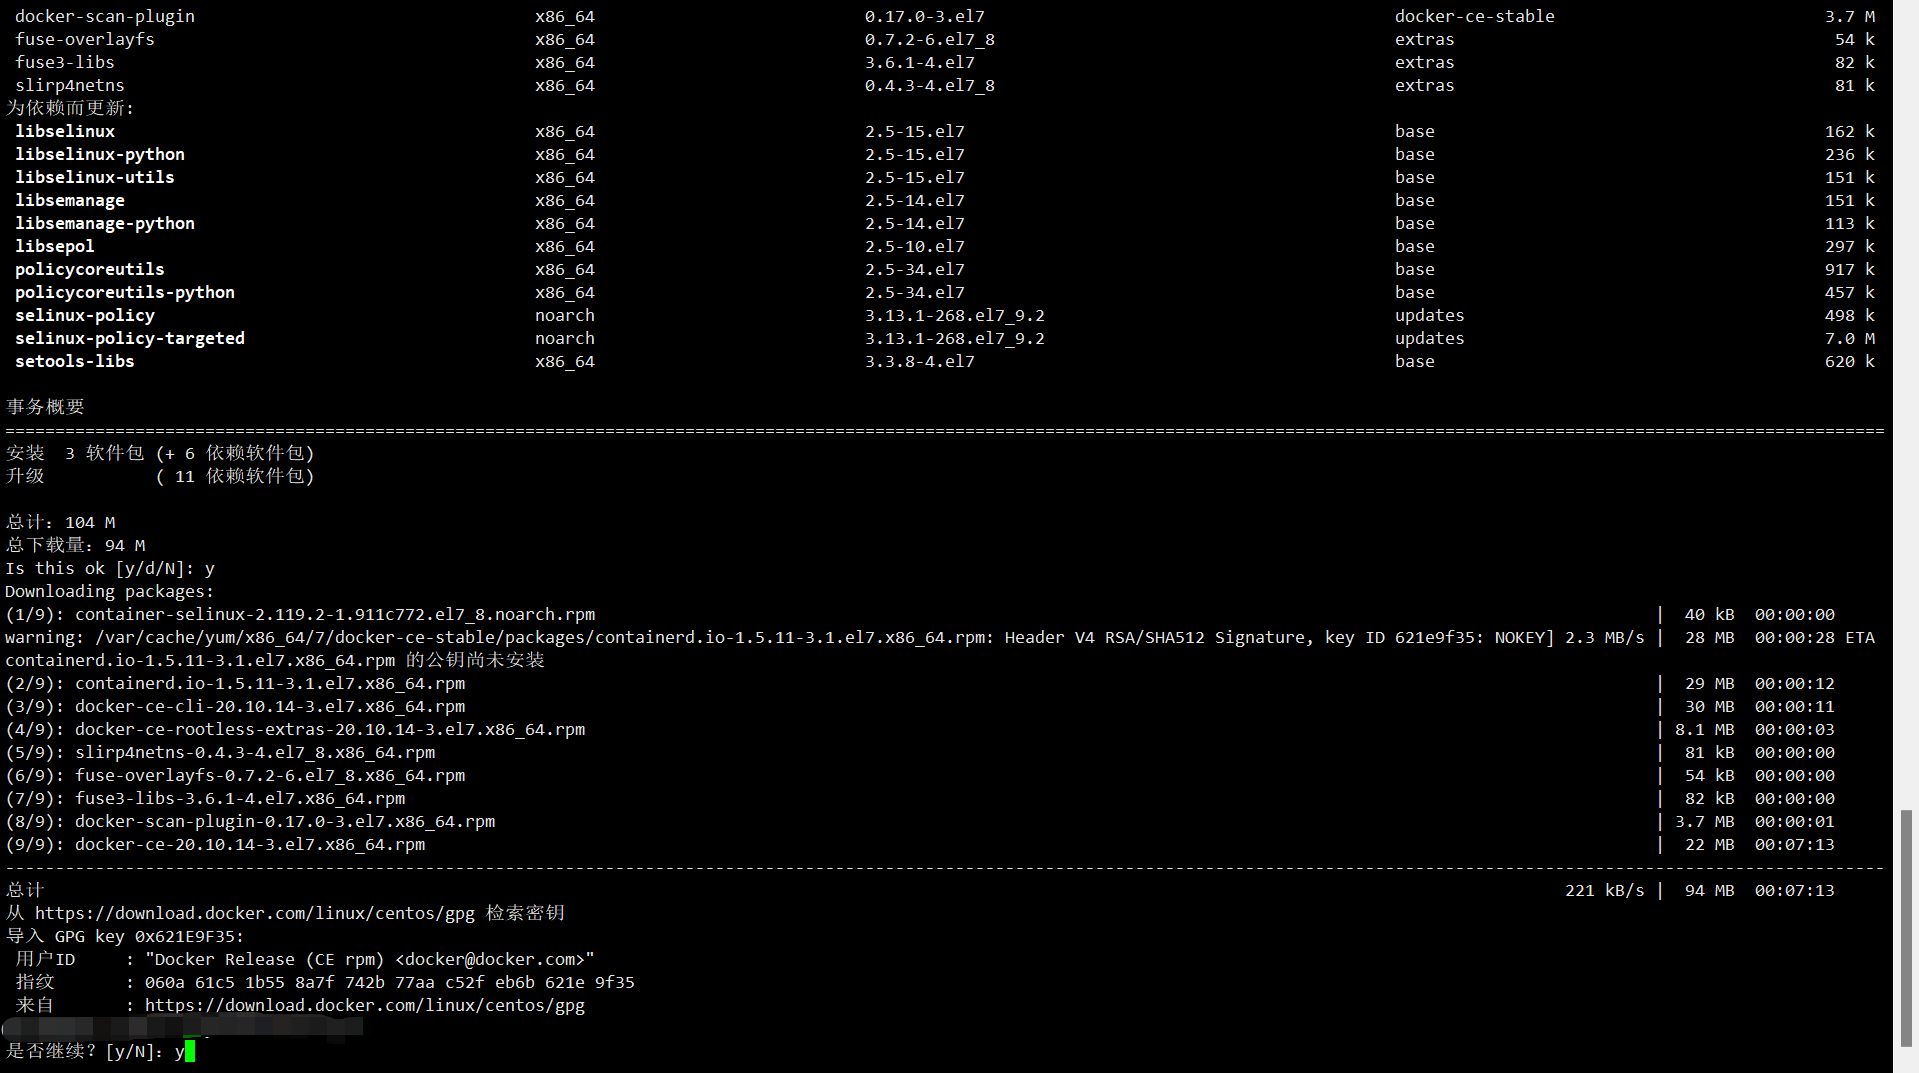Click the docker-ce-rootless-extras rpm line

pos(295,729)
